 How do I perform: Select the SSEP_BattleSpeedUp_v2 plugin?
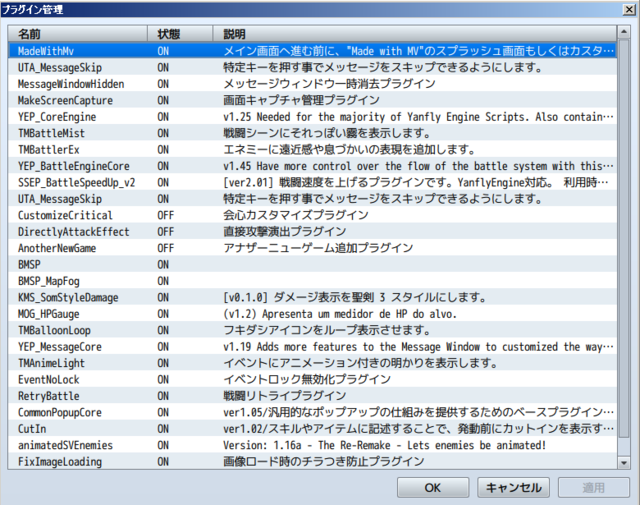pos(312,182)
